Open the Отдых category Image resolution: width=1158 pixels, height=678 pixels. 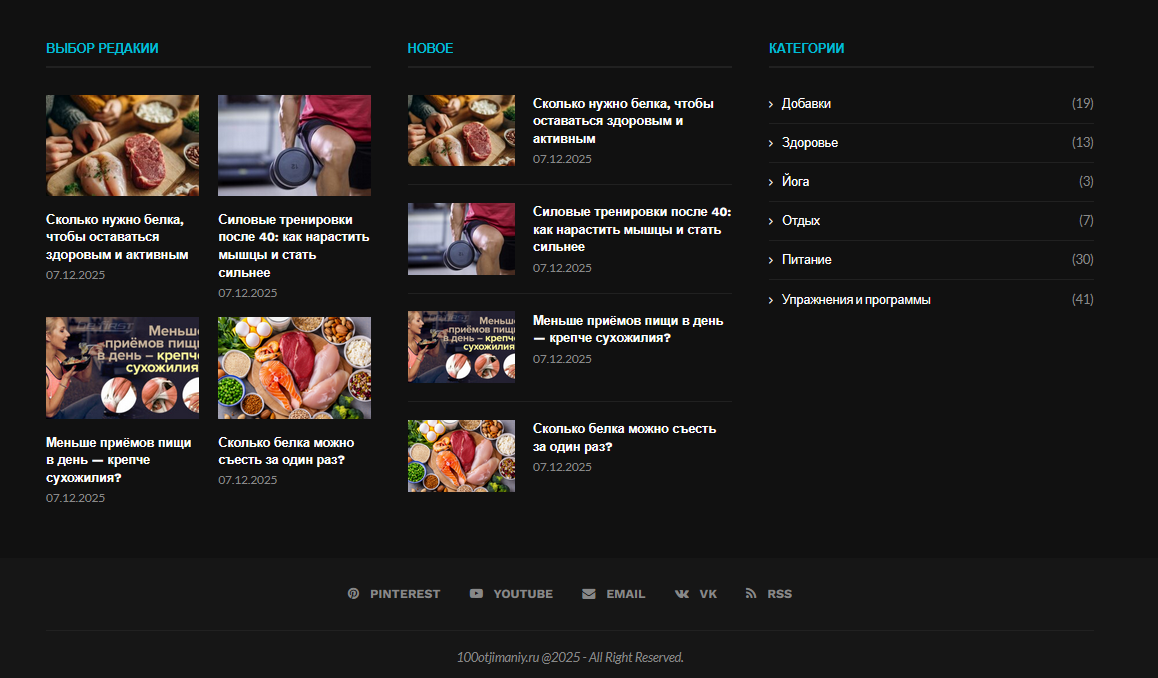801,220
